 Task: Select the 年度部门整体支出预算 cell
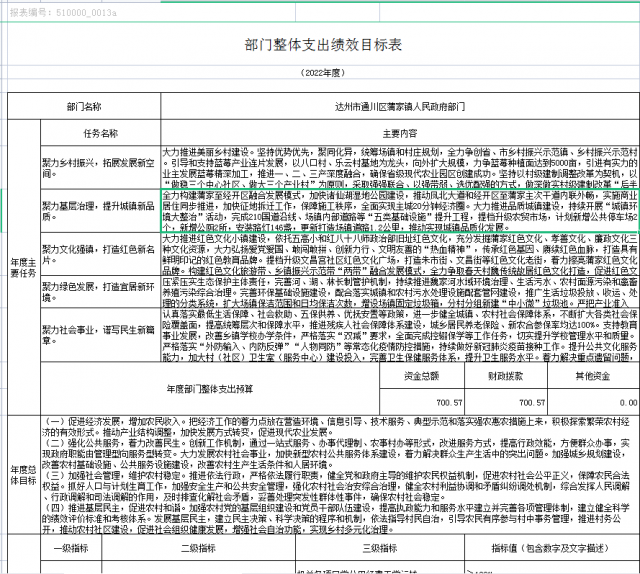[x=210, y=389]
